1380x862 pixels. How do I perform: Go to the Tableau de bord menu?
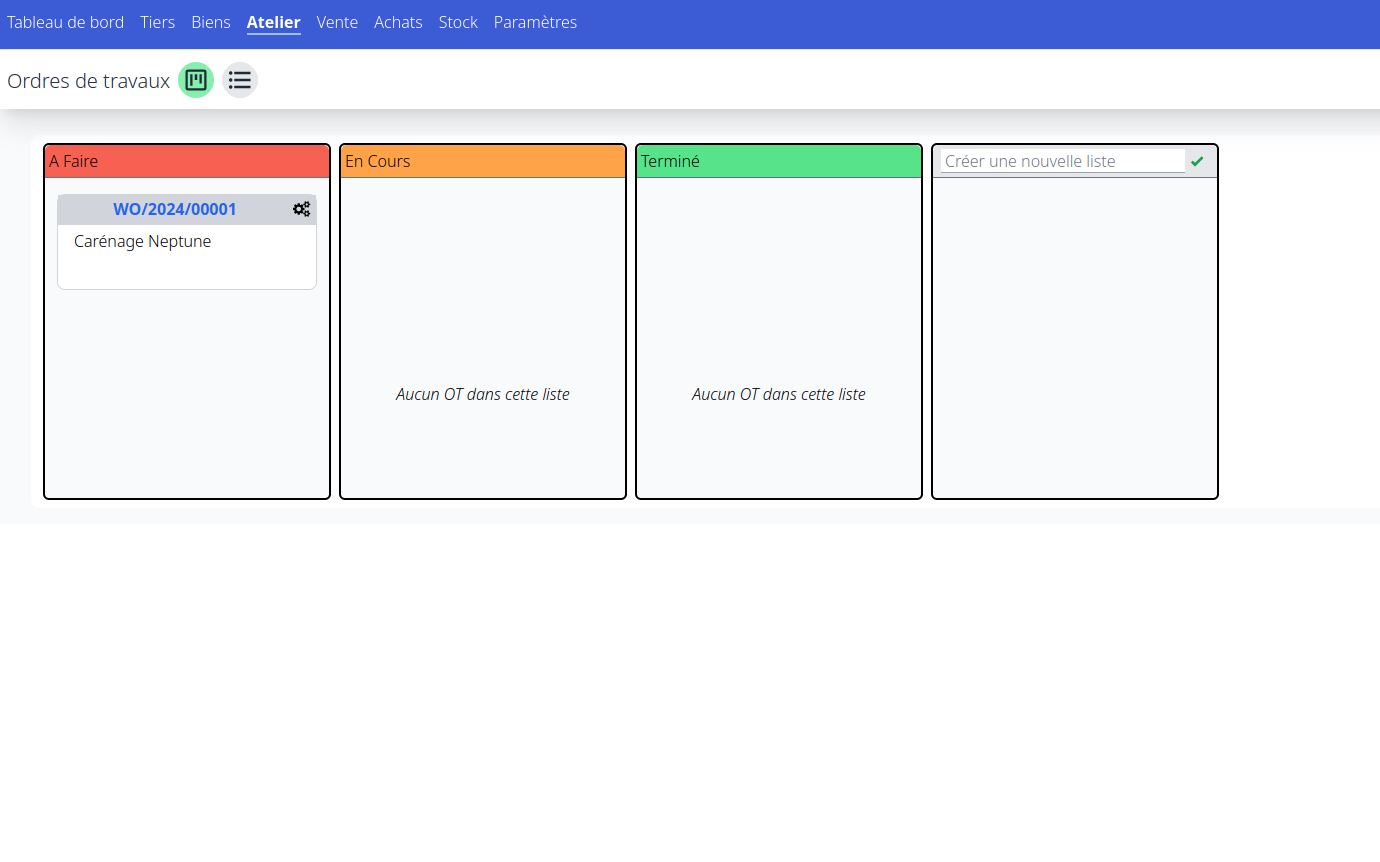click(65, 22)
